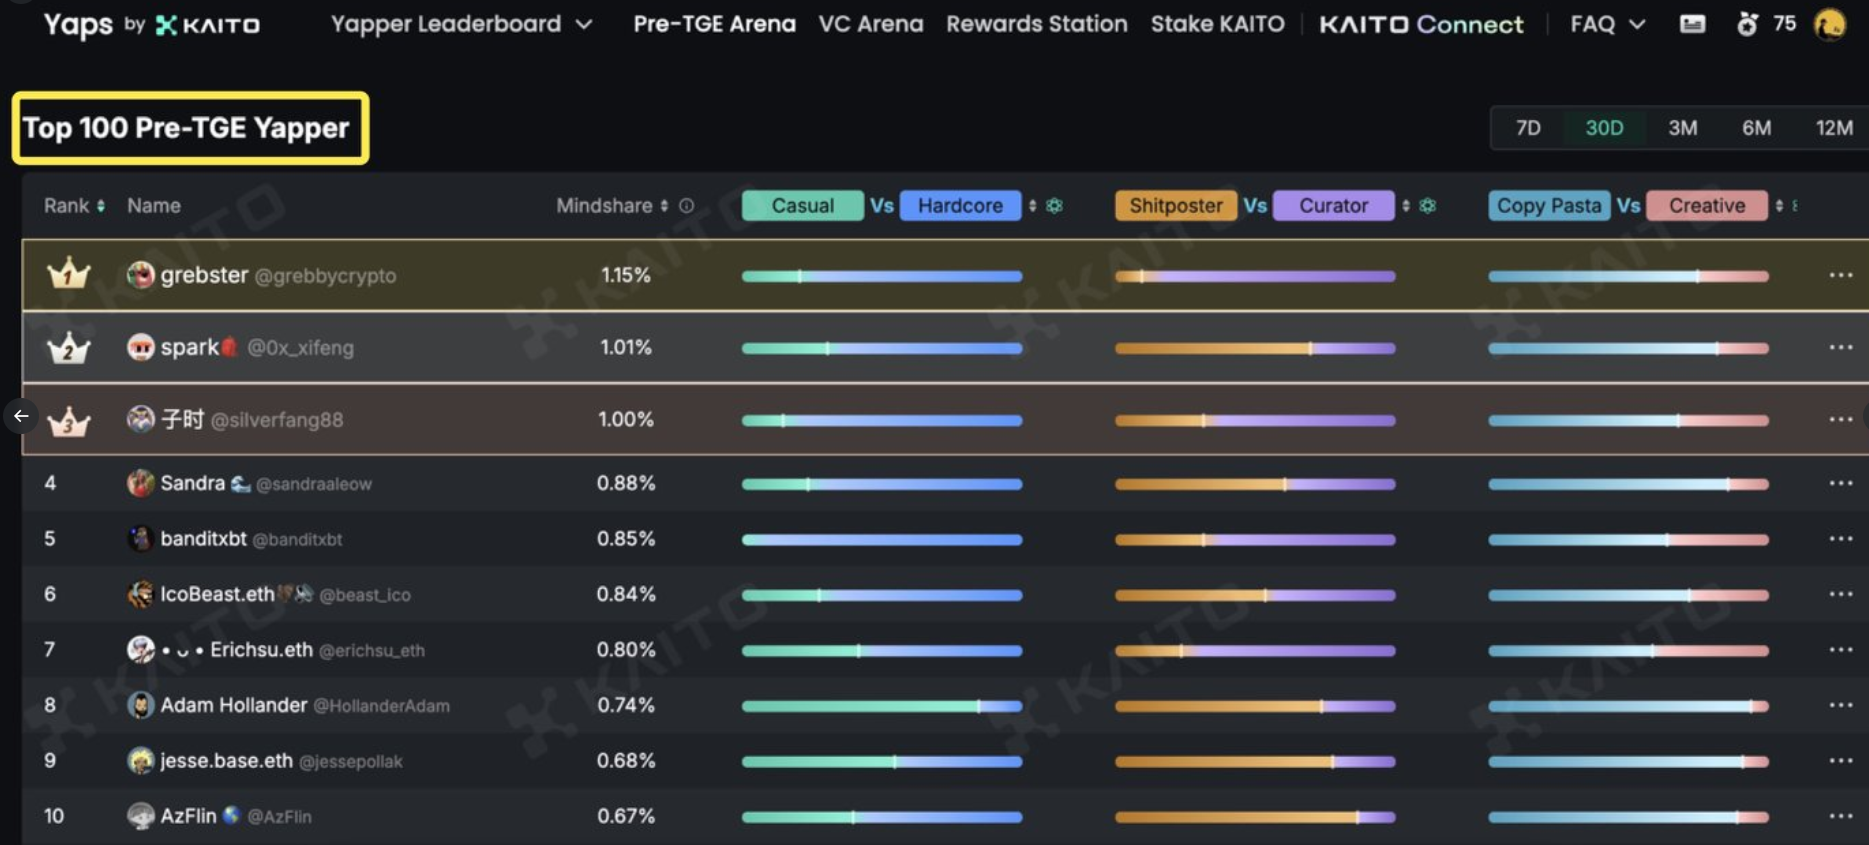Toggle the Curator filter tag

point(1333,206)
